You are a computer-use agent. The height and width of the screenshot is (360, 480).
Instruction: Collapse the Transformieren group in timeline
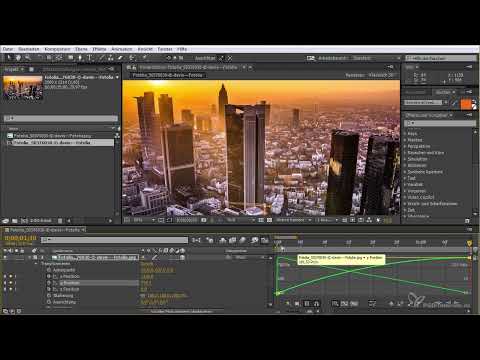pyautogui.click(x=36, y=264)
